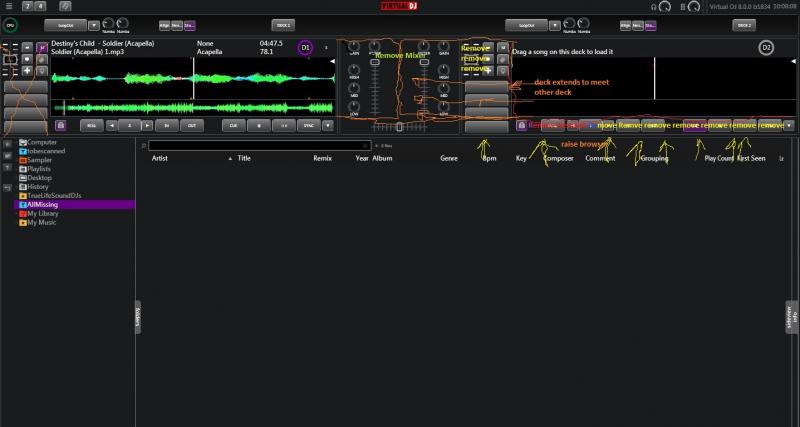Open dropdown arrow next to SYNC on deck 1

(328, 125)
